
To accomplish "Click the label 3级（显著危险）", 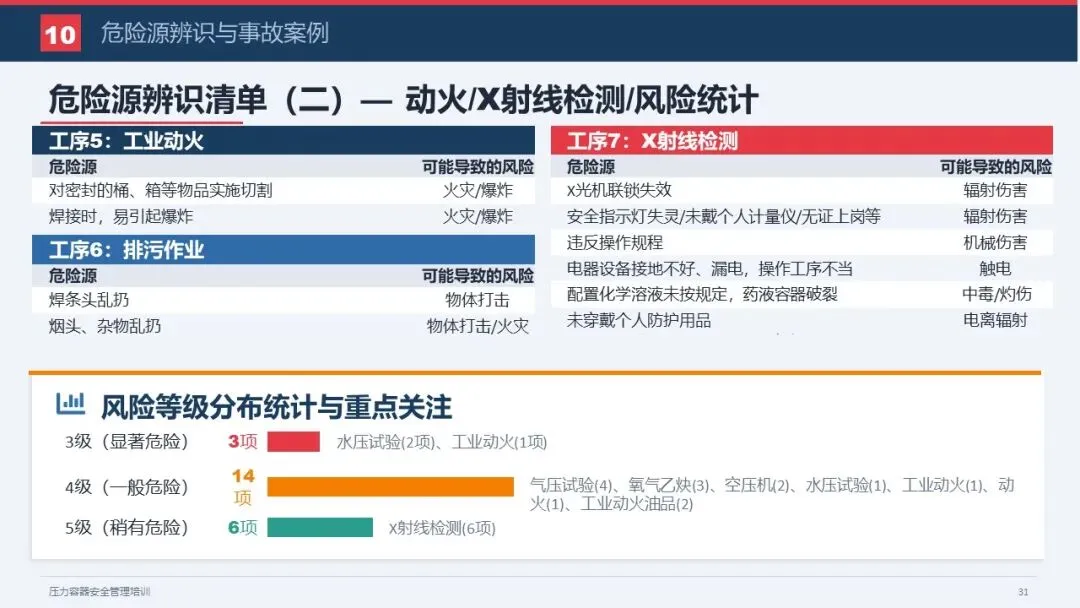I will (127, 441).
